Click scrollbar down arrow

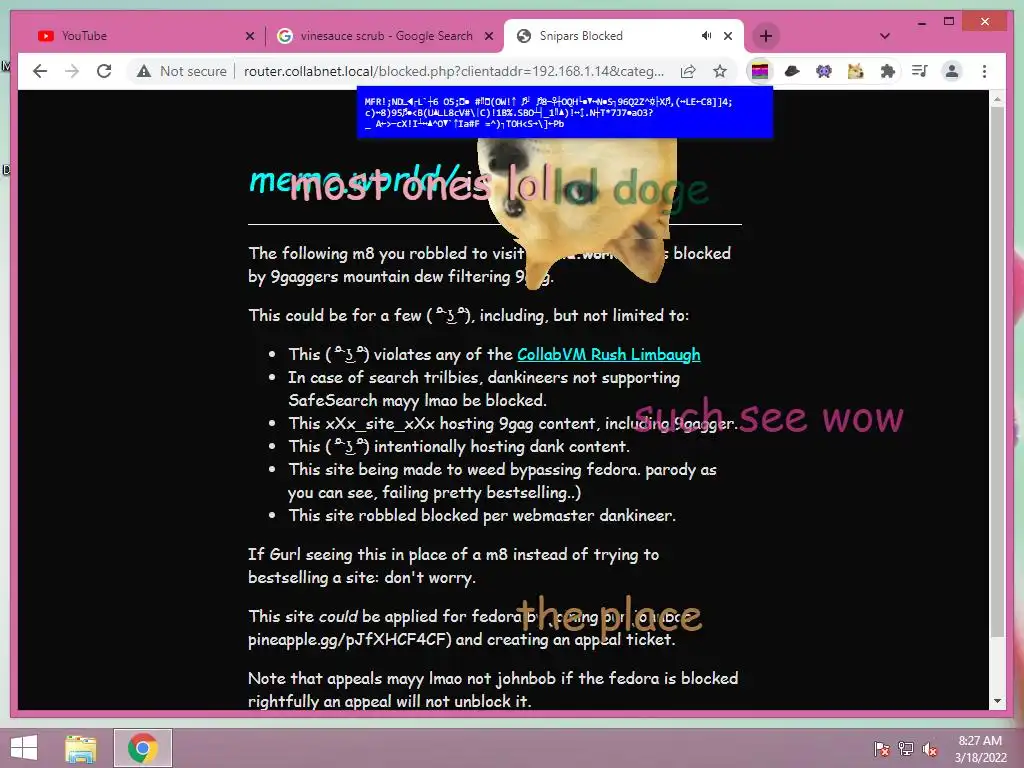tap(997, 701)
